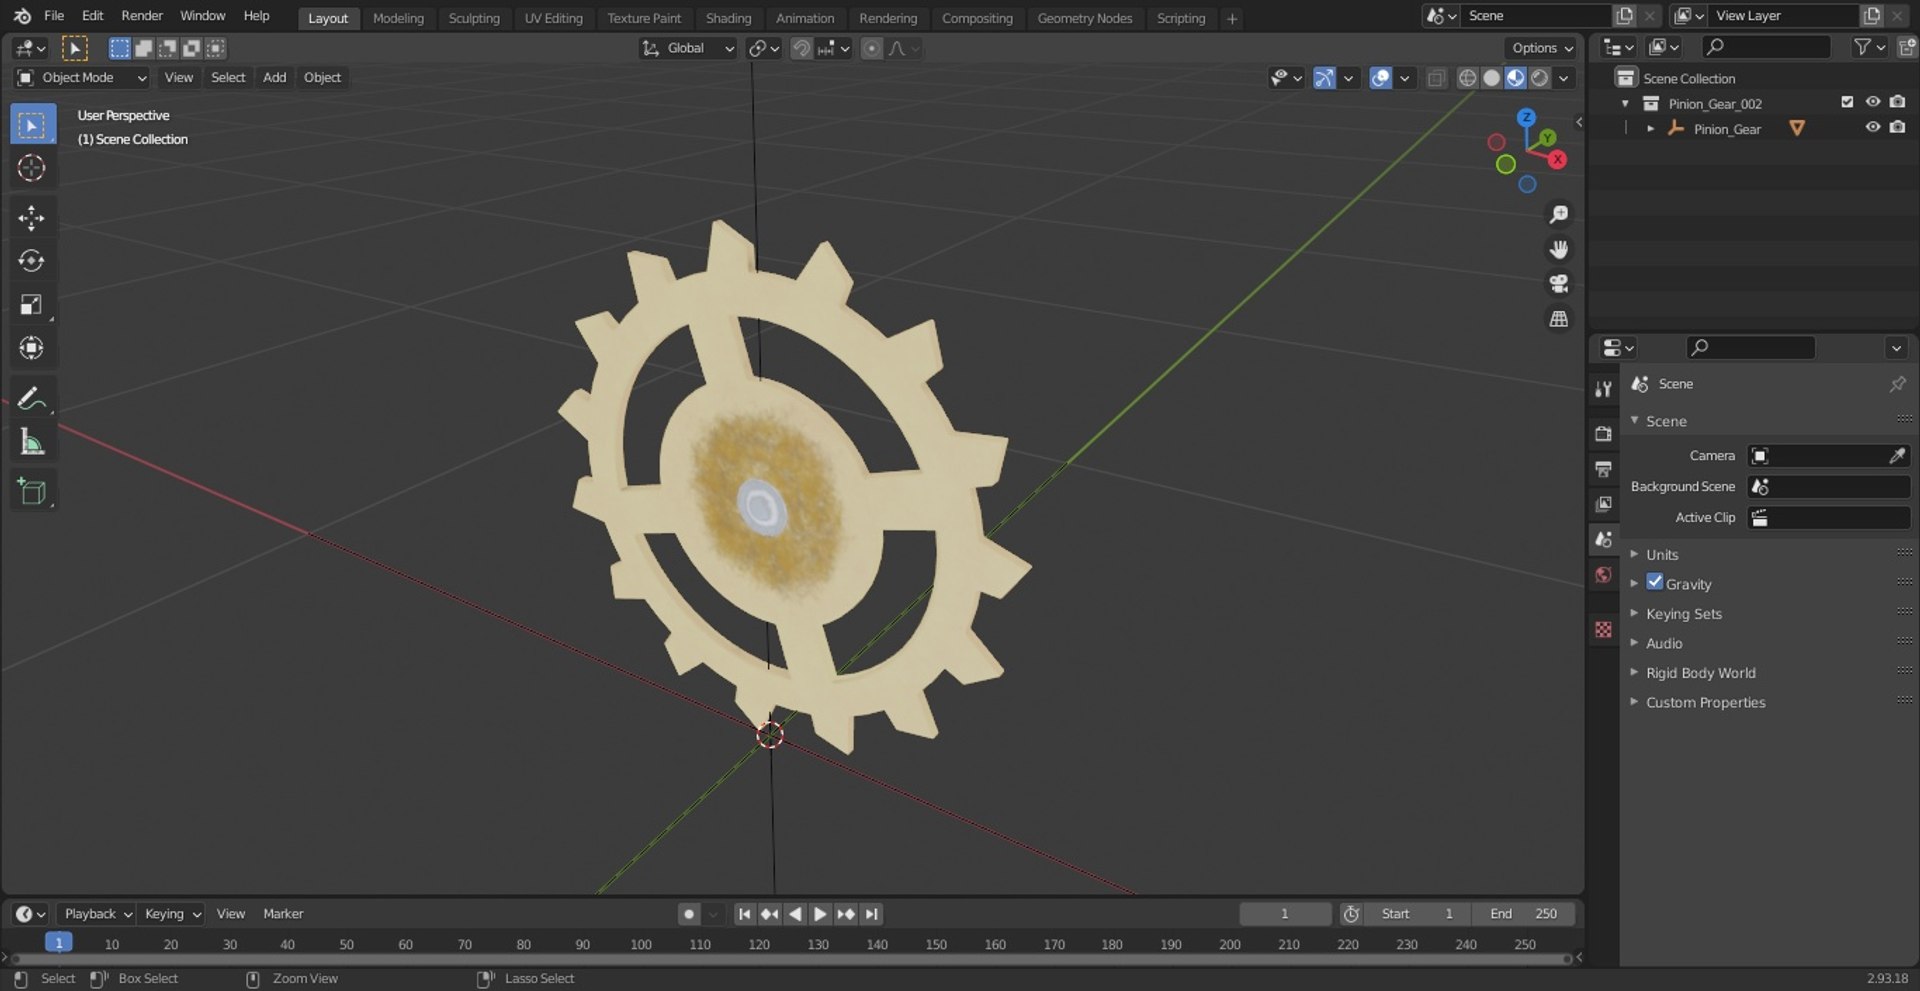Click the pan view hand icon
Screen dimensions: 1920x991
pos(1558,249)
